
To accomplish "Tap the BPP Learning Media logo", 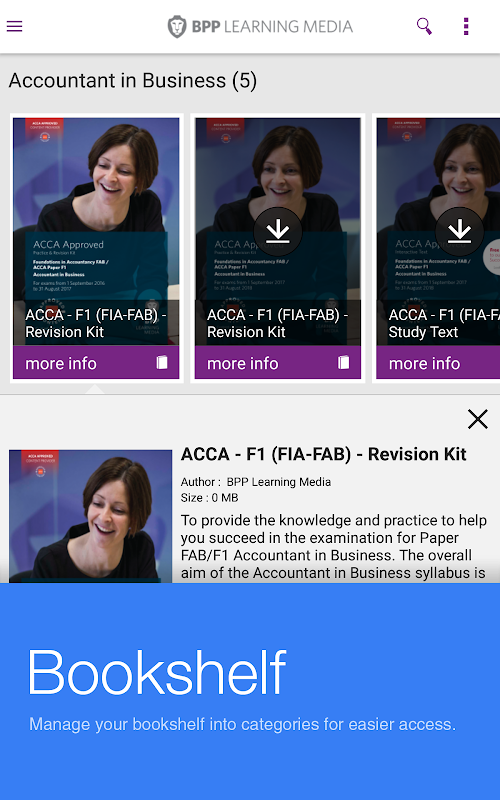I will (260, 27).
